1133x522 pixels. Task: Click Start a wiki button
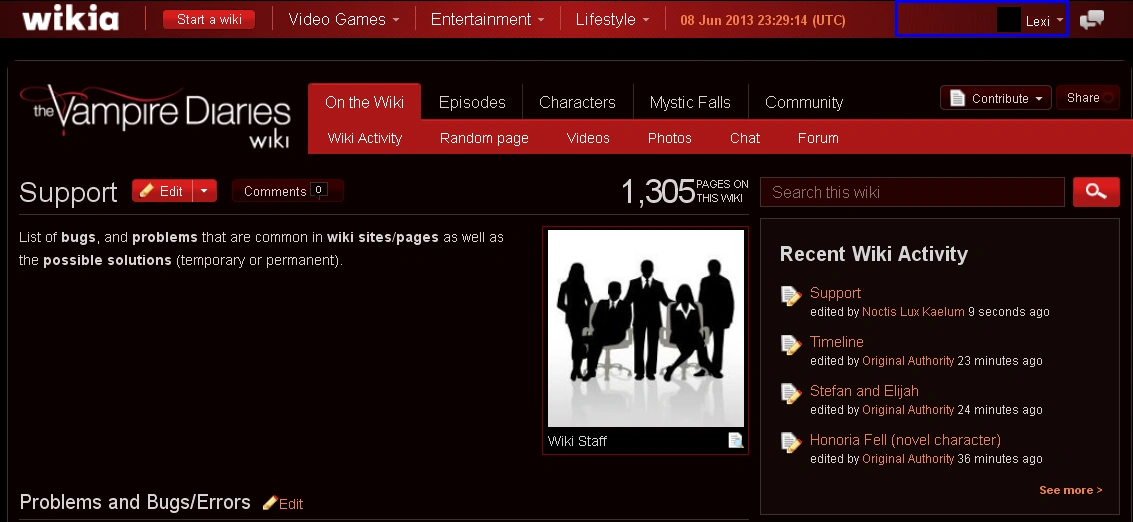coord(209,20)
